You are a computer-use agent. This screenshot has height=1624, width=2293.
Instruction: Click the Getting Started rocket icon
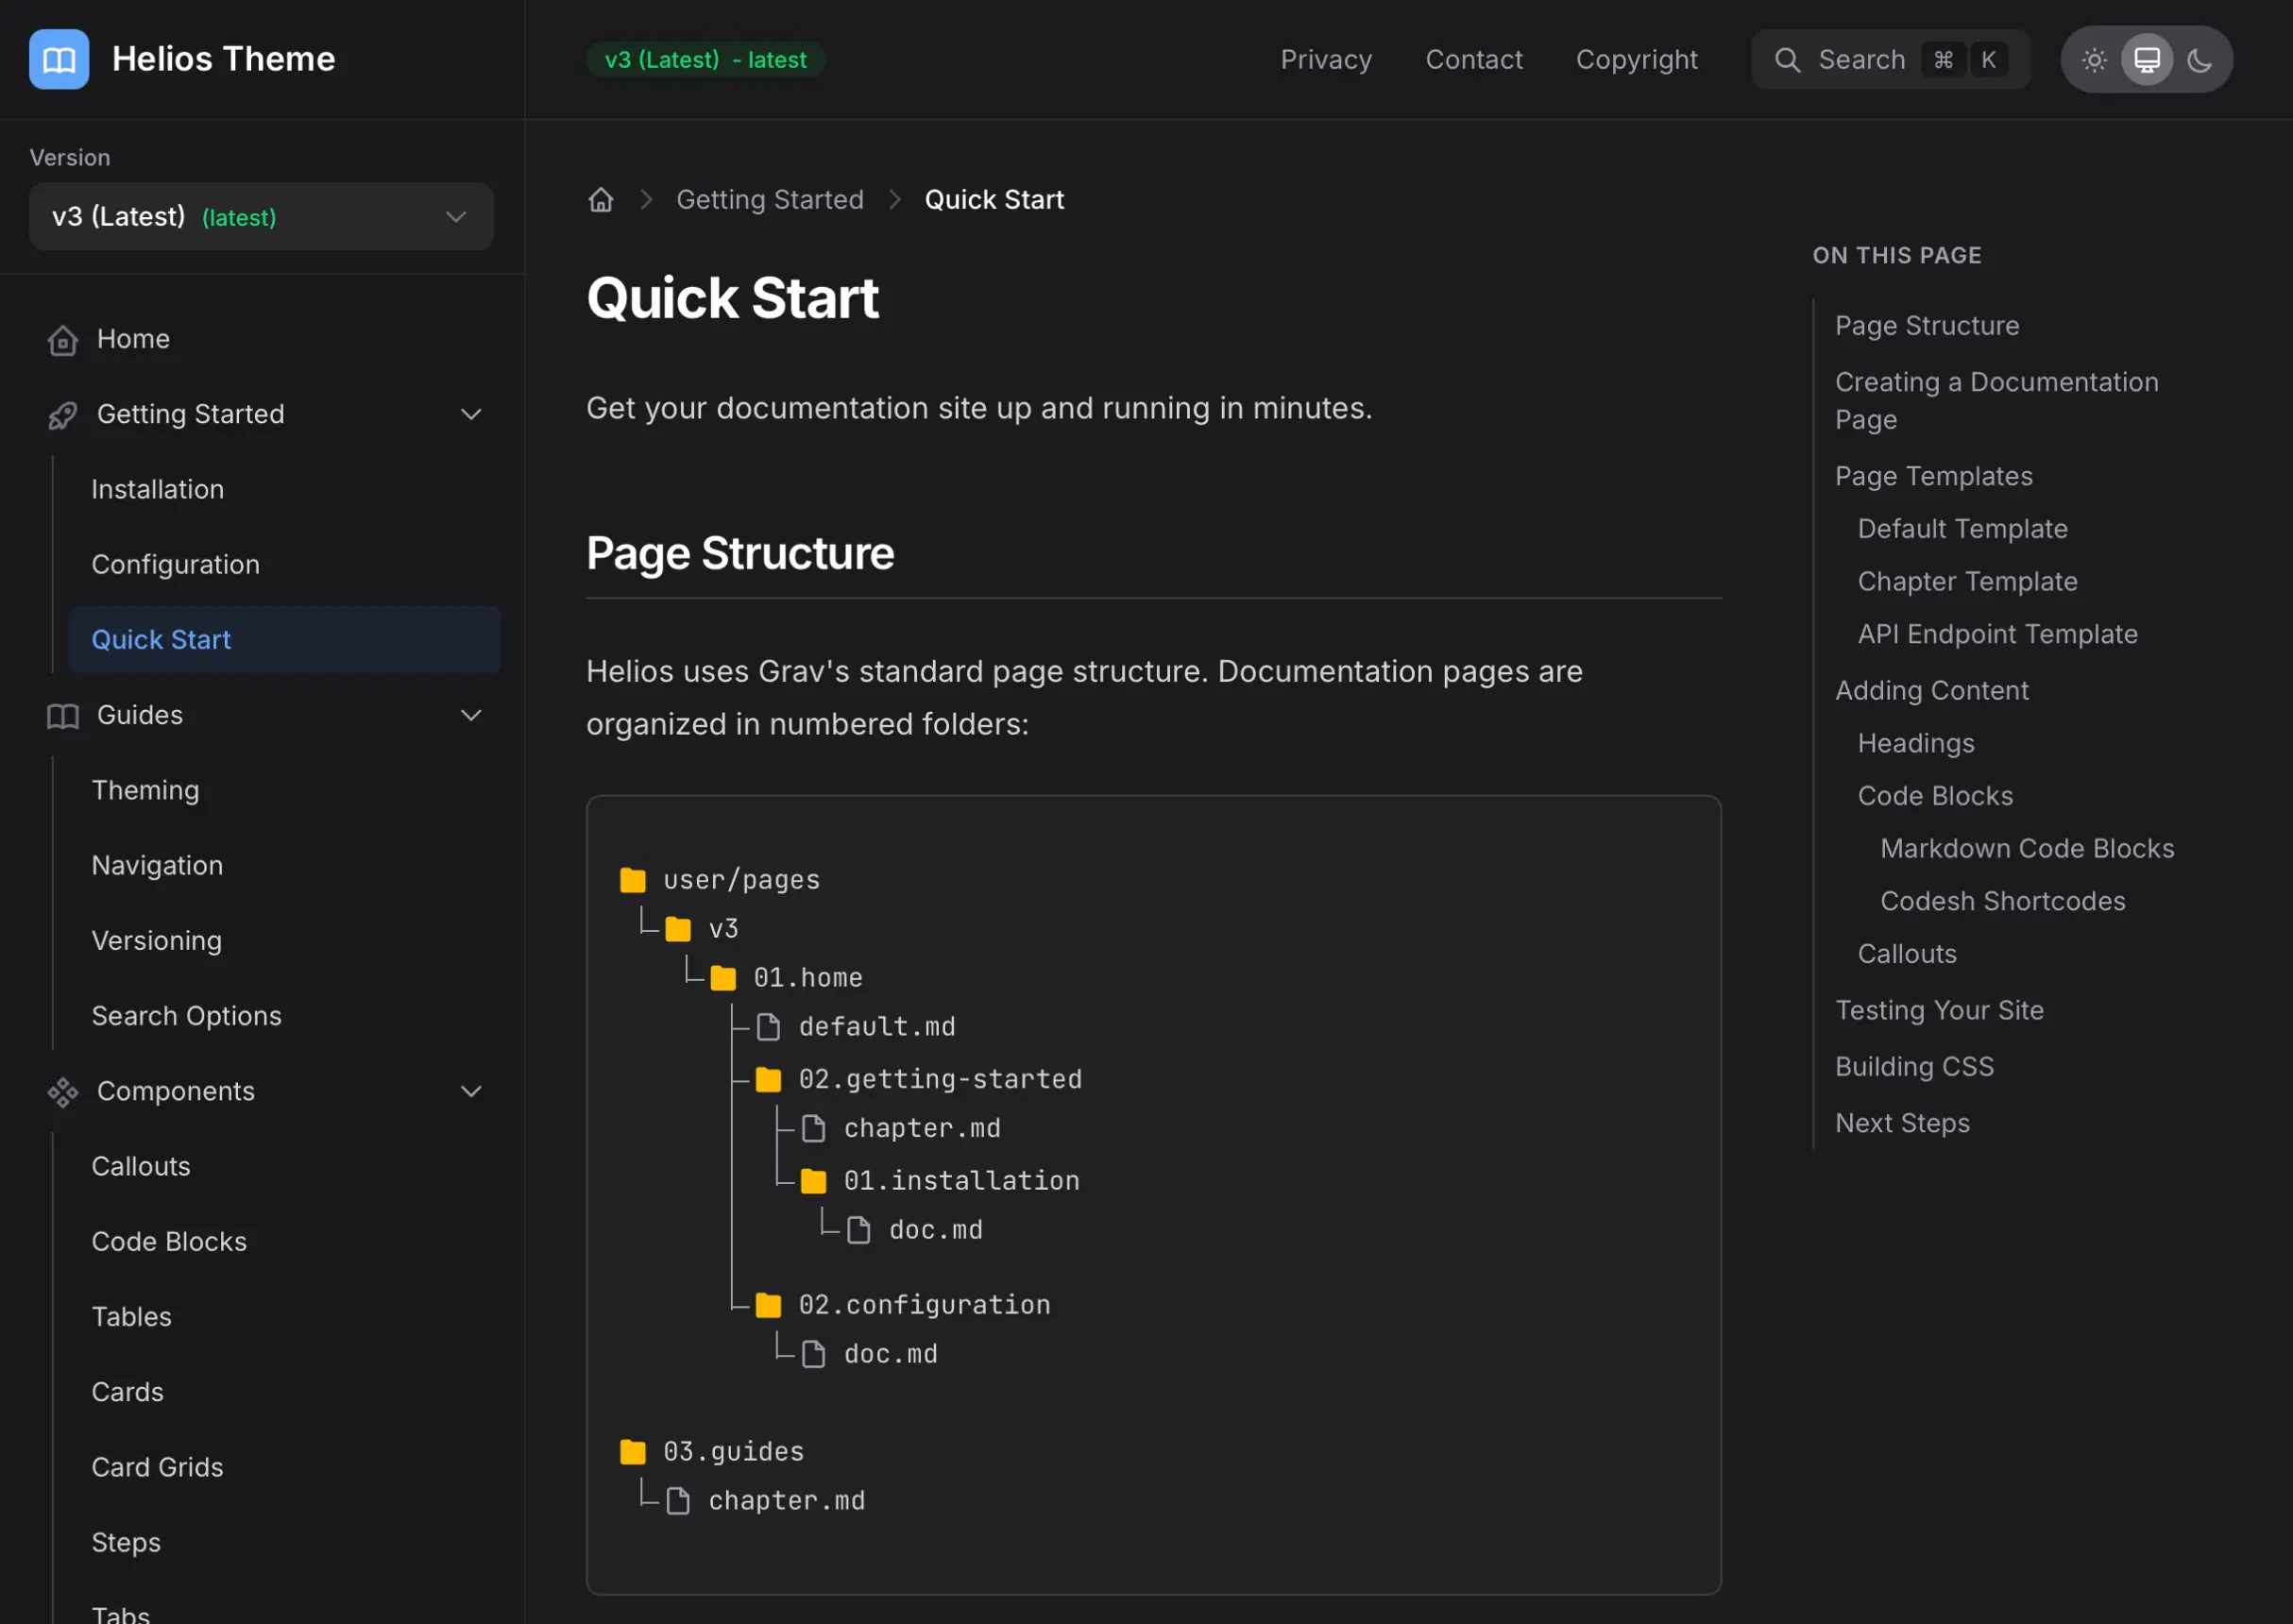(62, 415)
